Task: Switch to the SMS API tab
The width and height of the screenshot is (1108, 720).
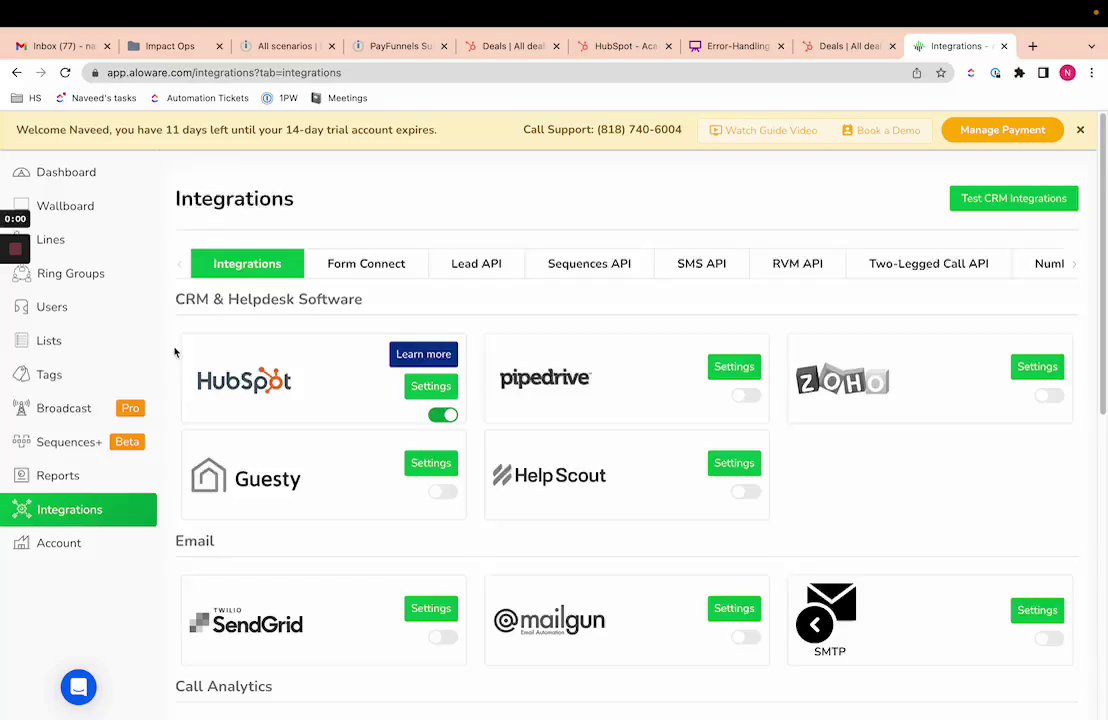Action: click(x=702, y=264)
